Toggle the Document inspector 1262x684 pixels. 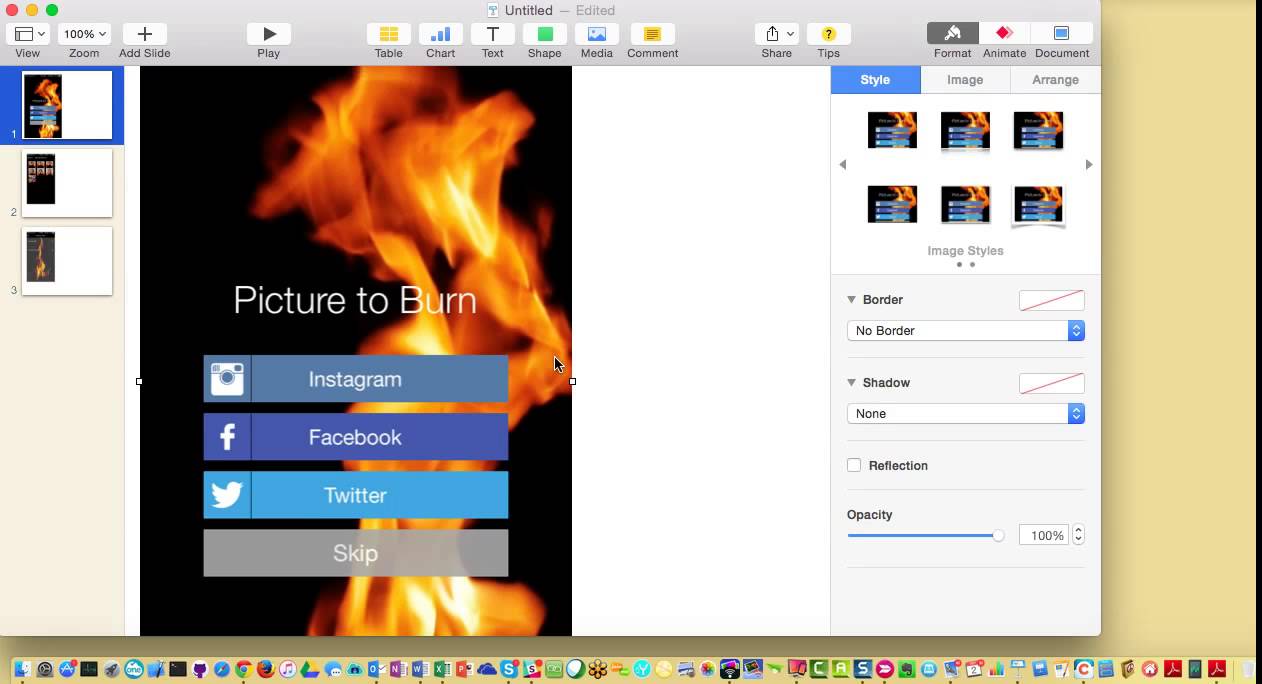(1062, 34)
